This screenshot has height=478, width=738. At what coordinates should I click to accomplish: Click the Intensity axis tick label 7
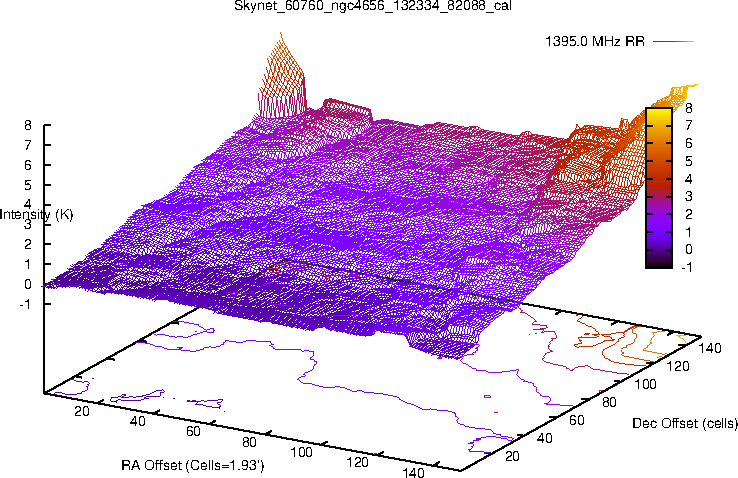(x=28, y=145)
